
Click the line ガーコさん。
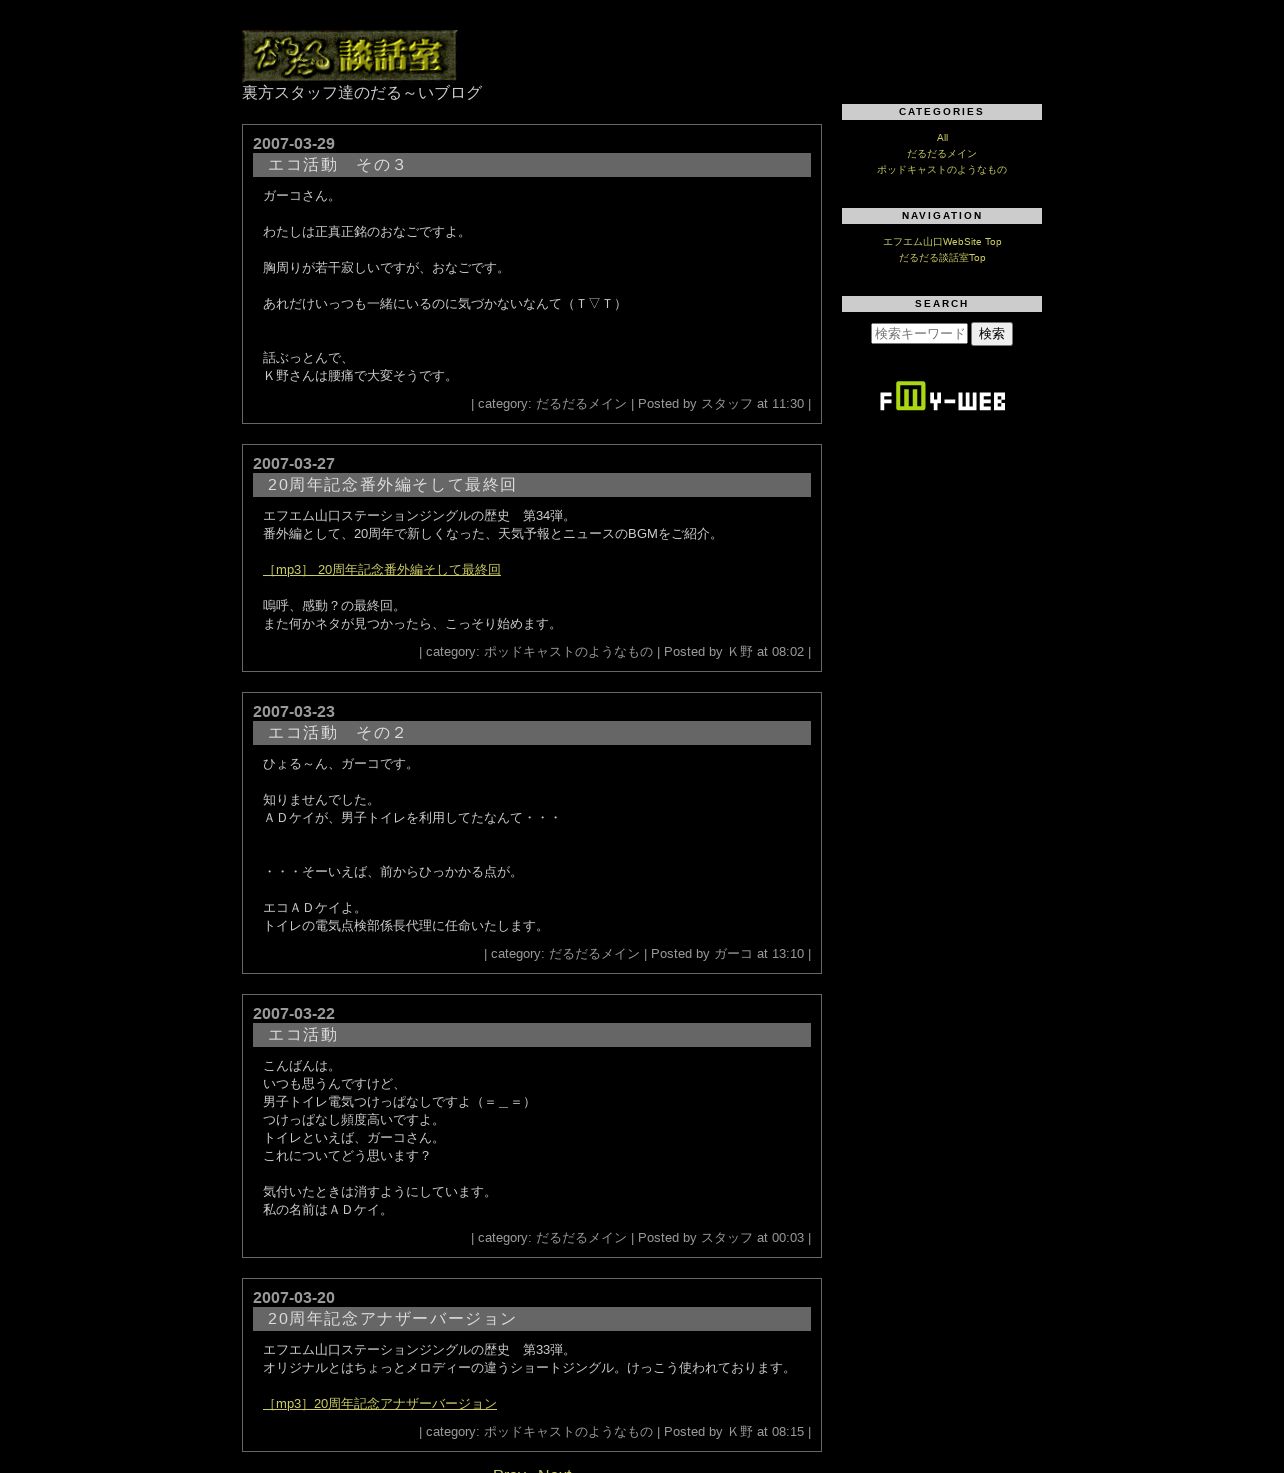click(x=302, y=196)
